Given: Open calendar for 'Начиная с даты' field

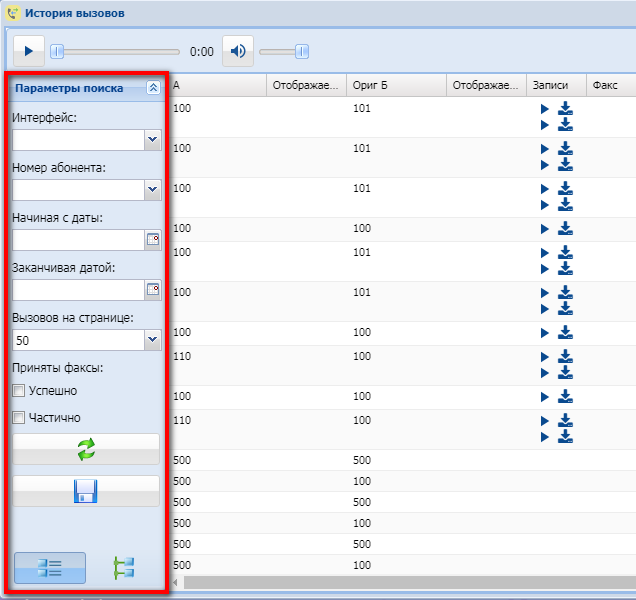Looking at the screenshot, I should [x=153, y=240].
